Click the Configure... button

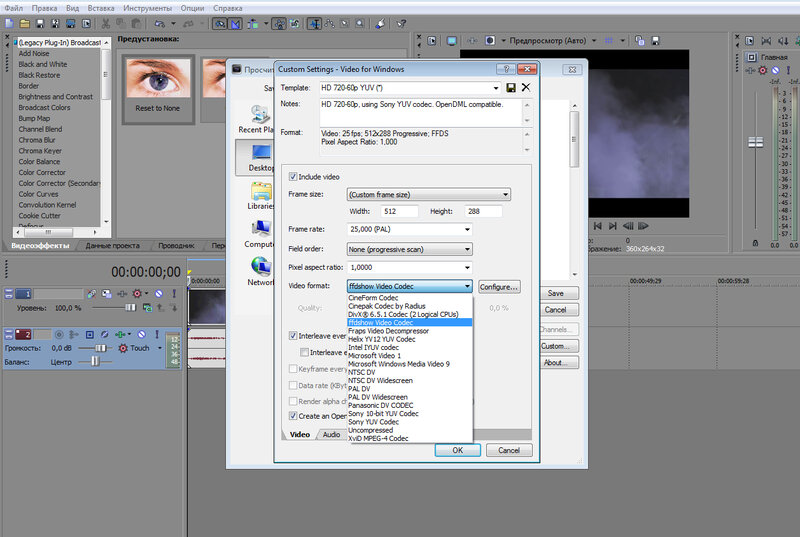[500, 287]
